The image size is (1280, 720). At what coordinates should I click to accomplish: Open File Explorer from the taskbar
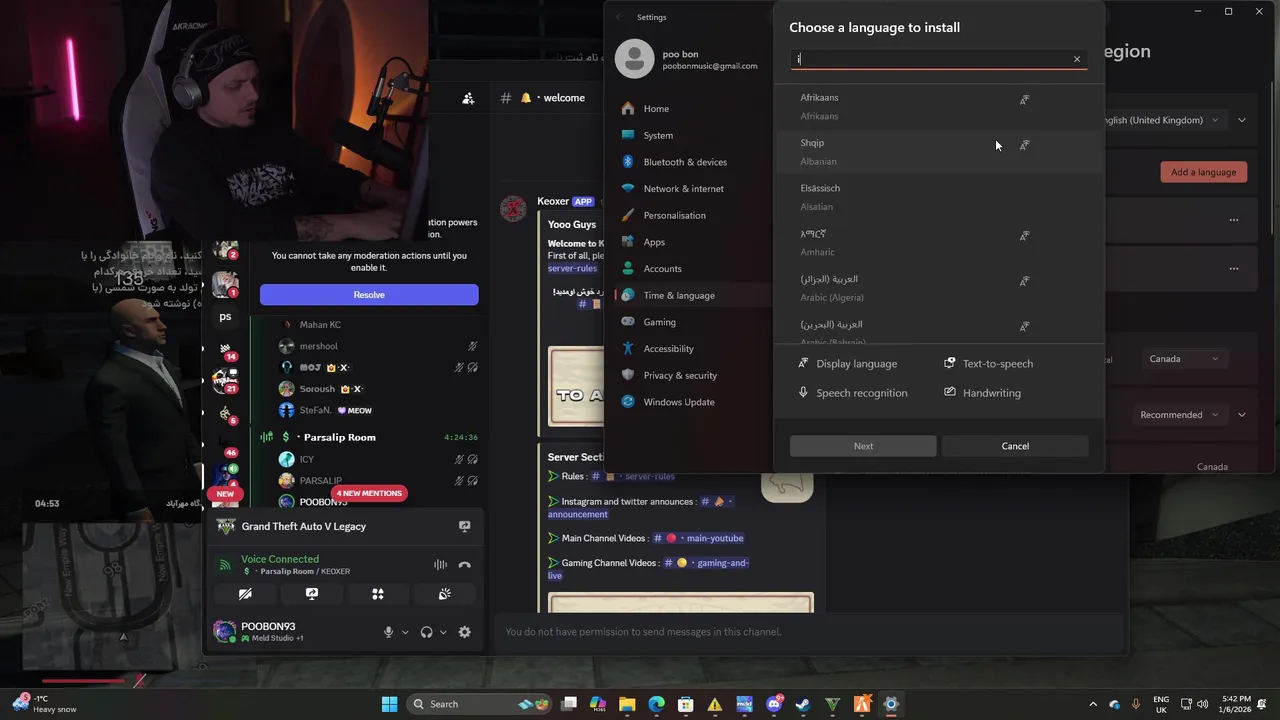[x=627, y=704]
